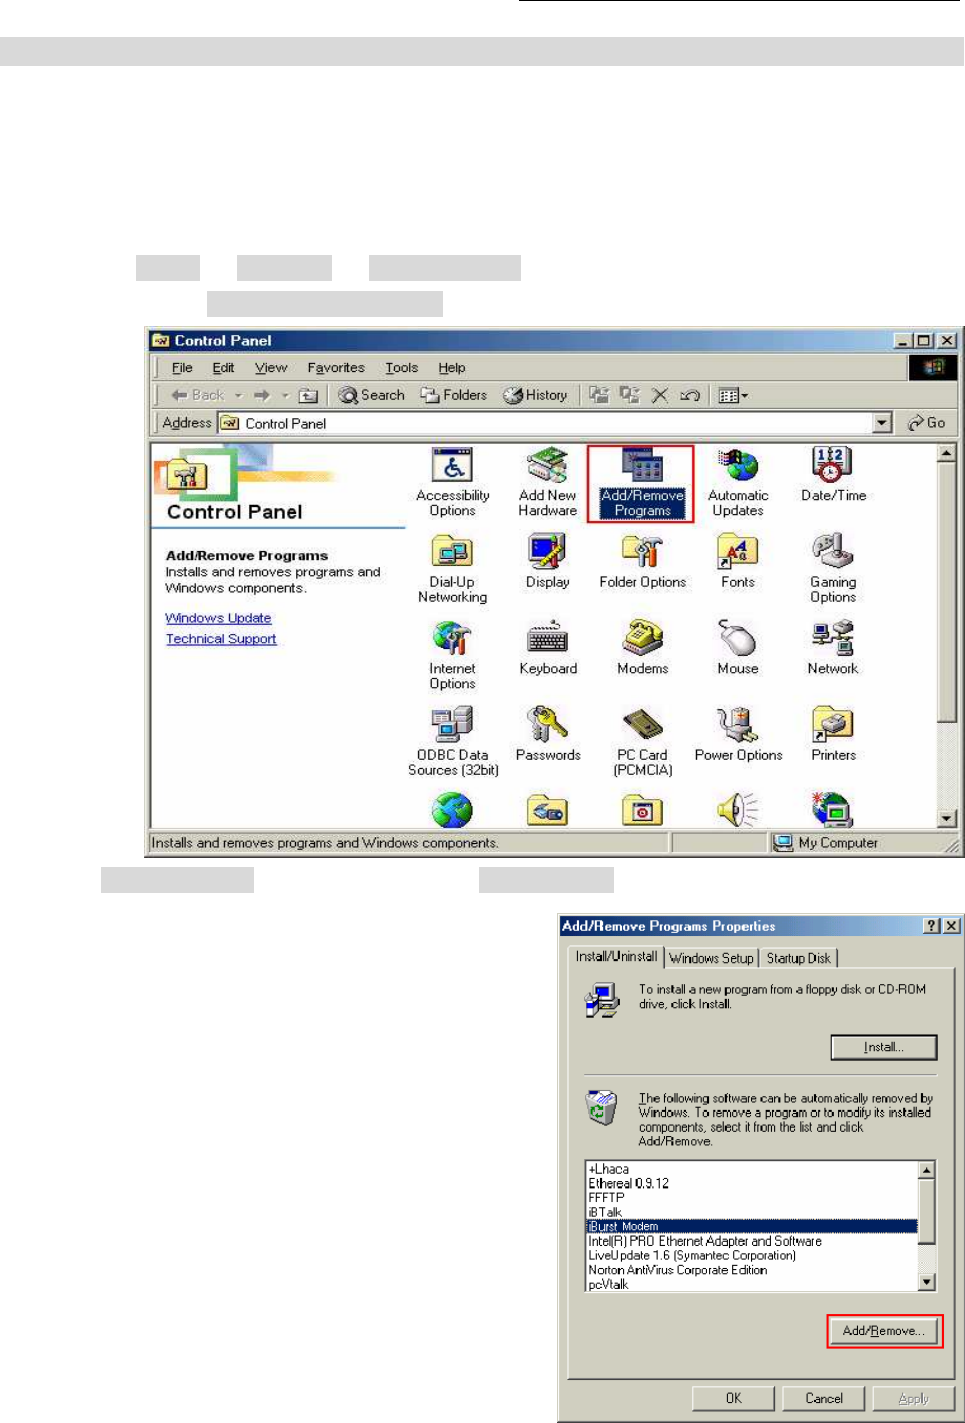The image size is (965, 1423).
Task: Open the Dial-Up Networking icon
Action: pyautogui.click(x=452, y=569)
